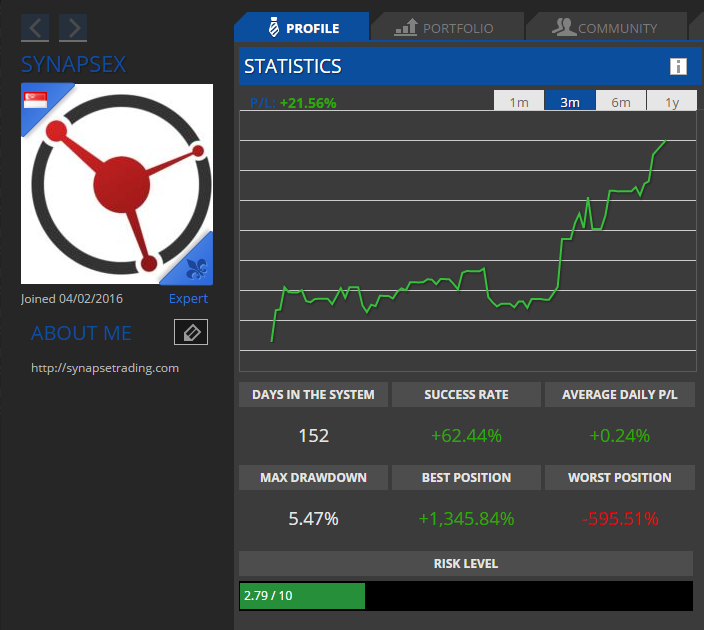Open the Community tab
Image resolution: width=704 pixels, height=630 pixels.
(605, 28)
